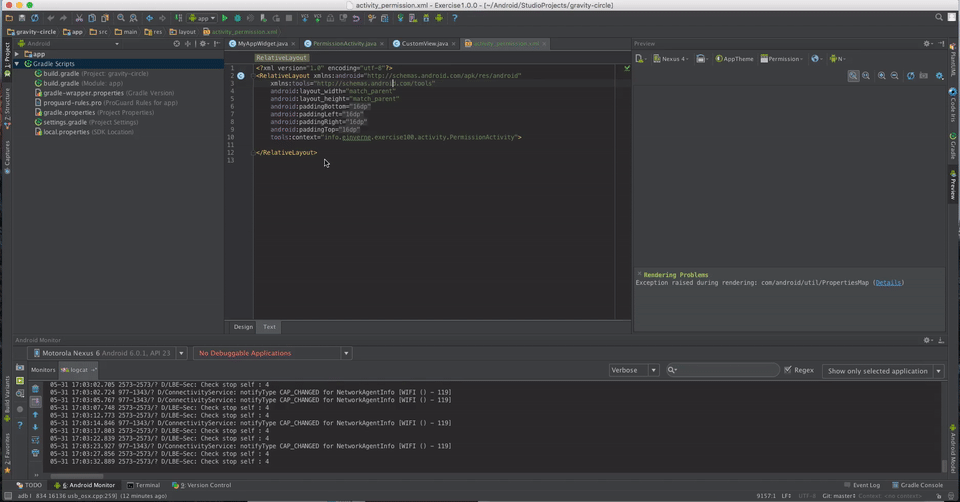Switch to the Design tab
The width and height of the screenshot is (960, 502).
click(243, 327)
